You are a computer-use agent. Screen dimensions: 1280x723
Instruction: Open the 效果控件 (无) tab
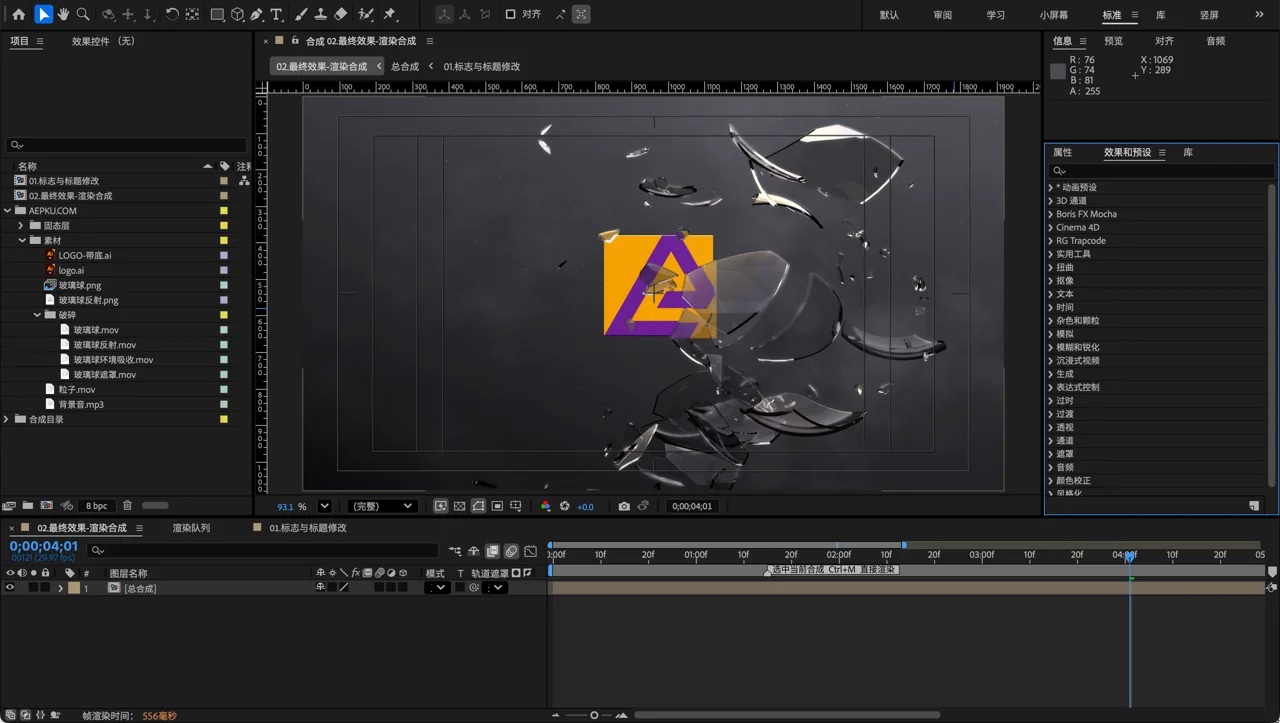tap(103, 41)
